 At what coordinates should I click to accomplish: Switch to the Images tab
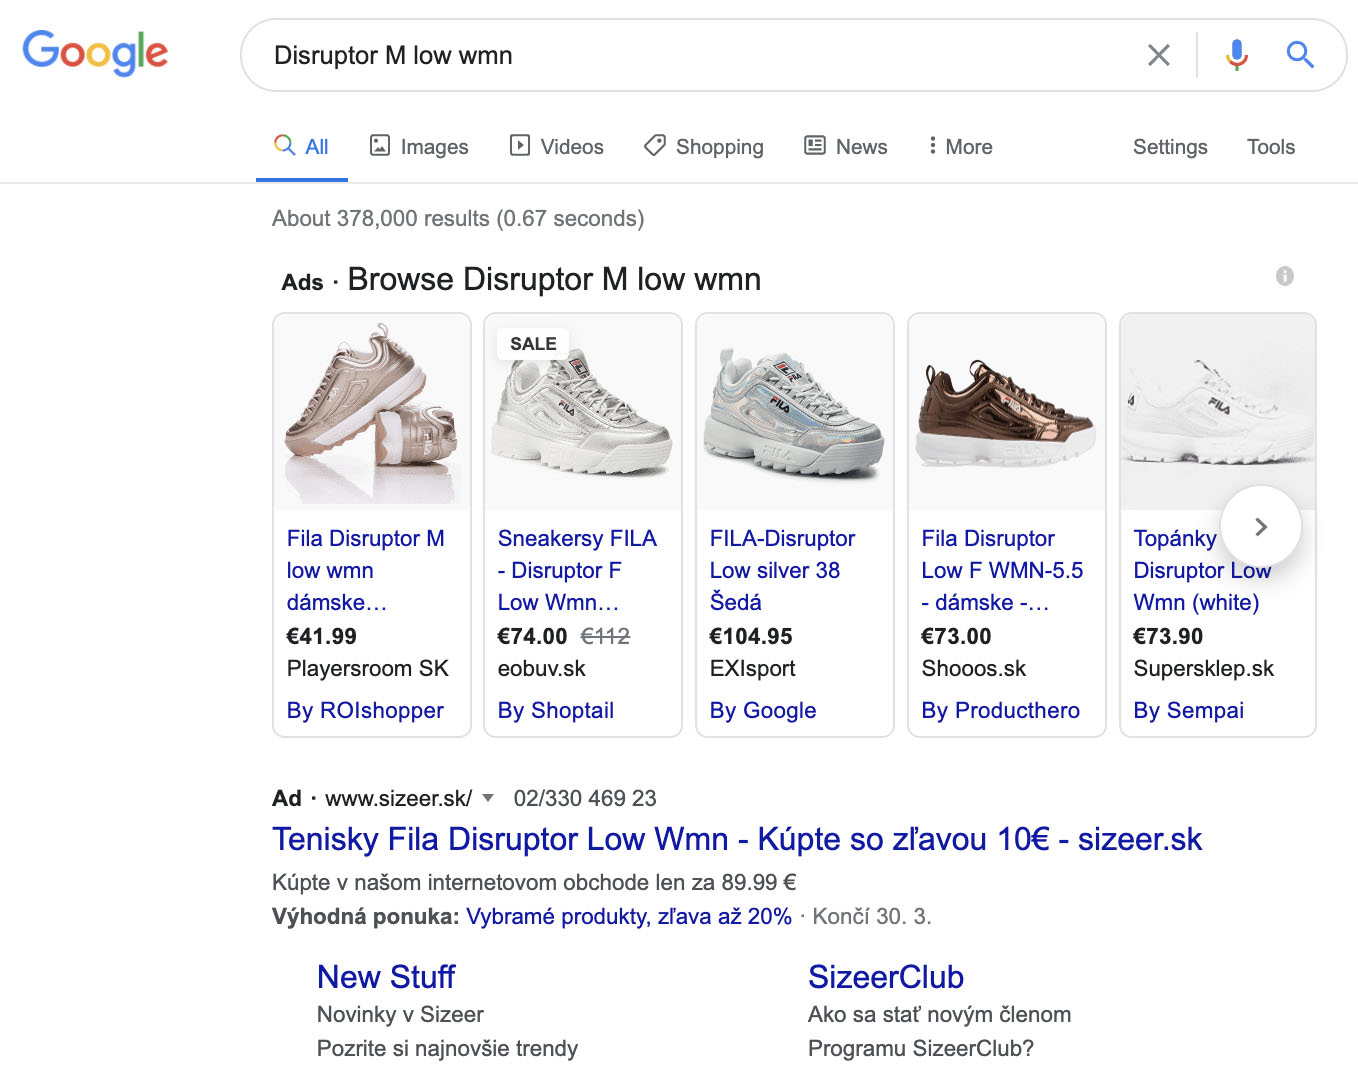click(419, 147)
